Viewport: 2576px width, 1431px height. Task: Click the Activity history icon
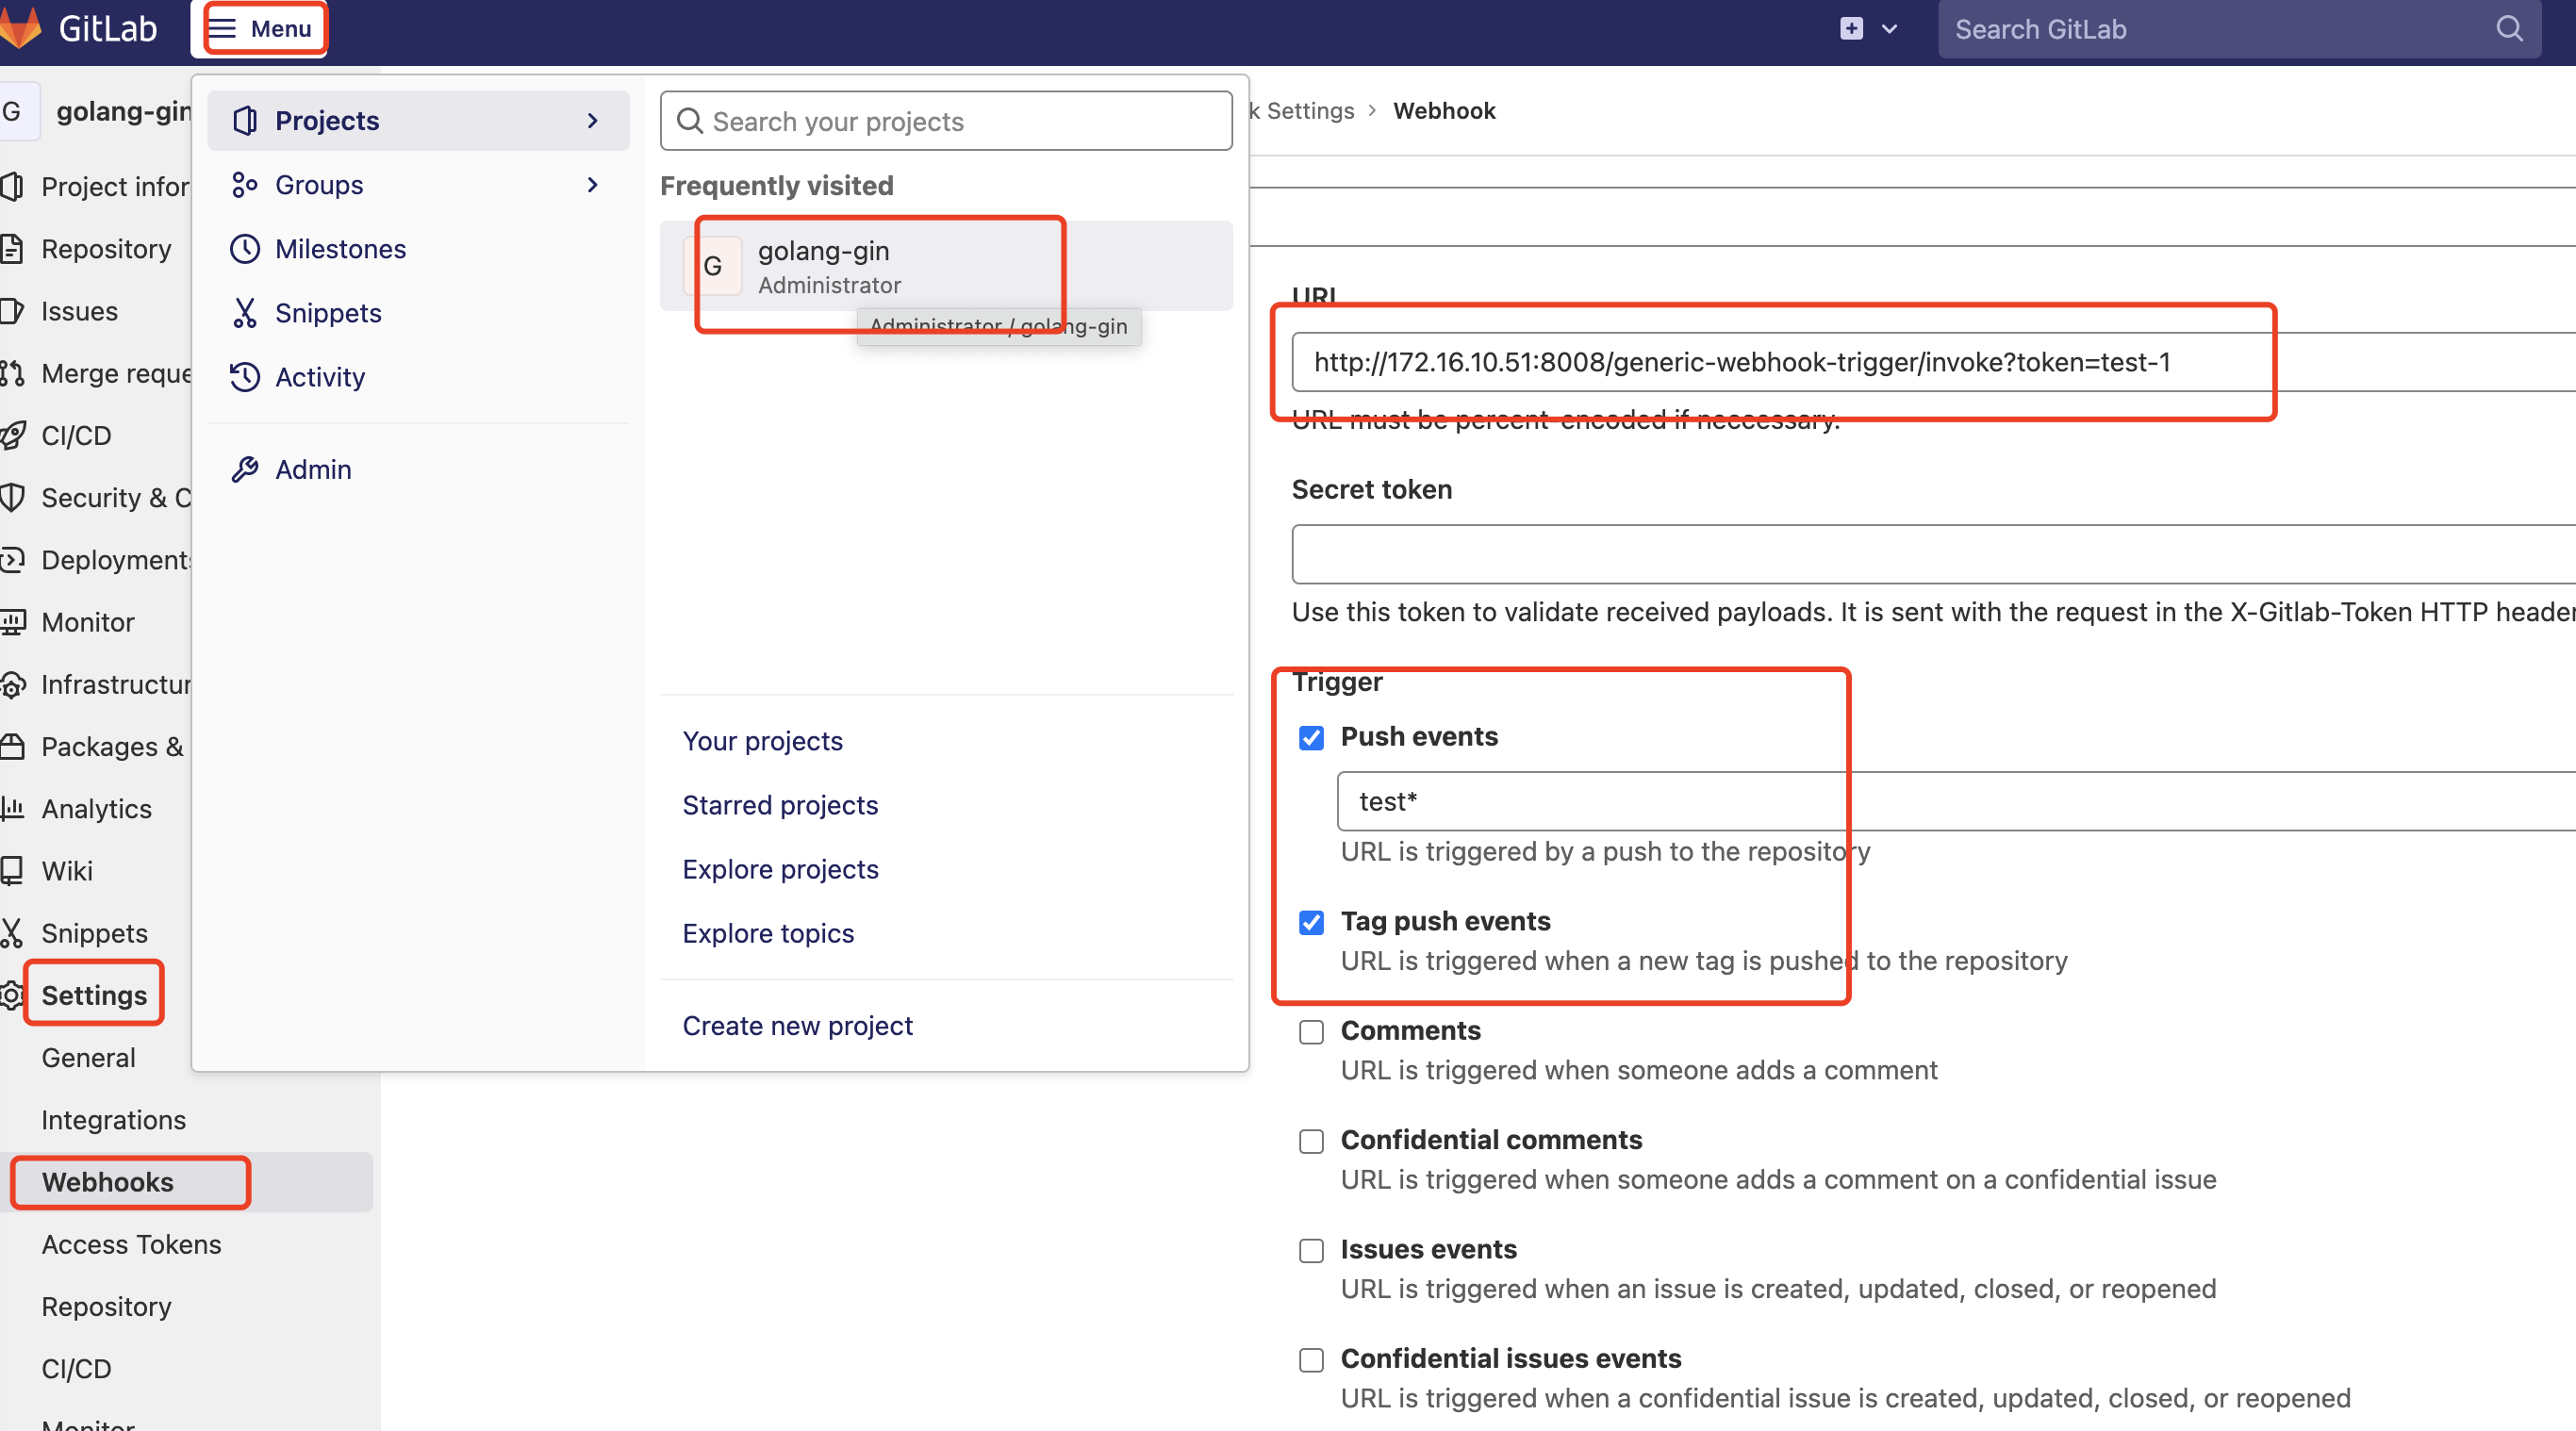coord(245,377)
